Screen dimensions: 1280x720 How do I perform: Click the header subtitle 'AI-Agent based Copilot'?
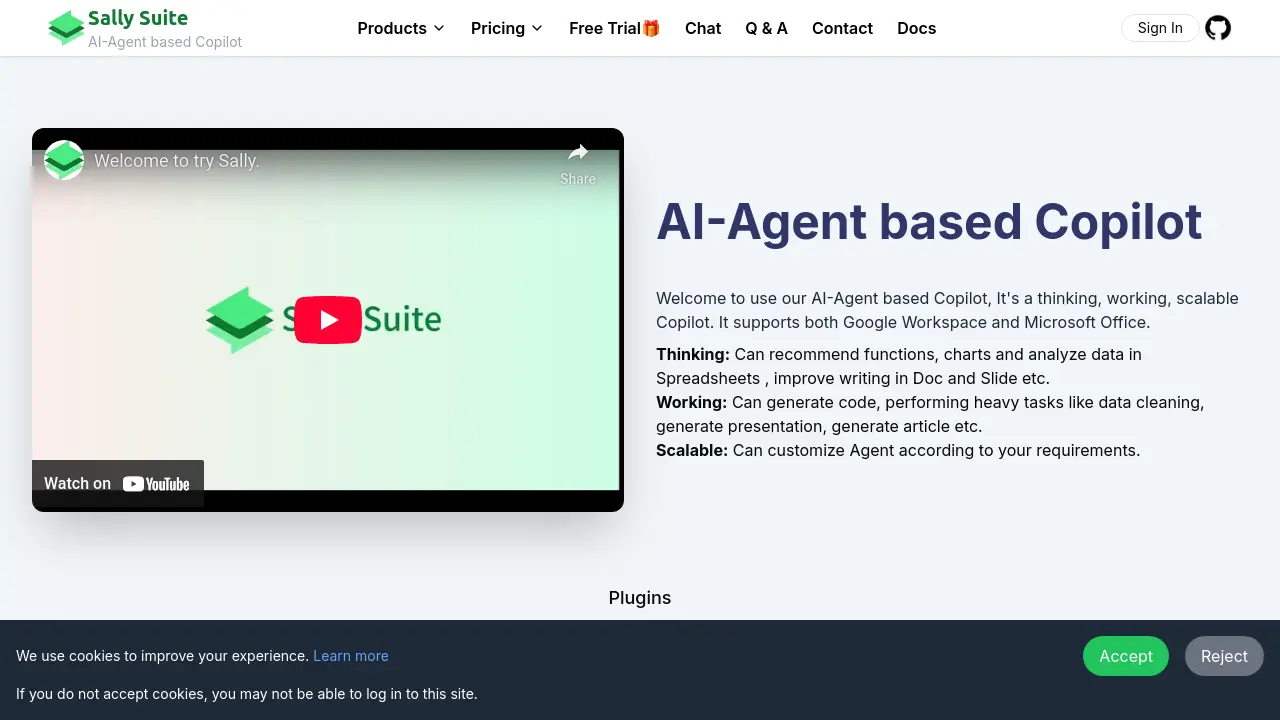165,42
